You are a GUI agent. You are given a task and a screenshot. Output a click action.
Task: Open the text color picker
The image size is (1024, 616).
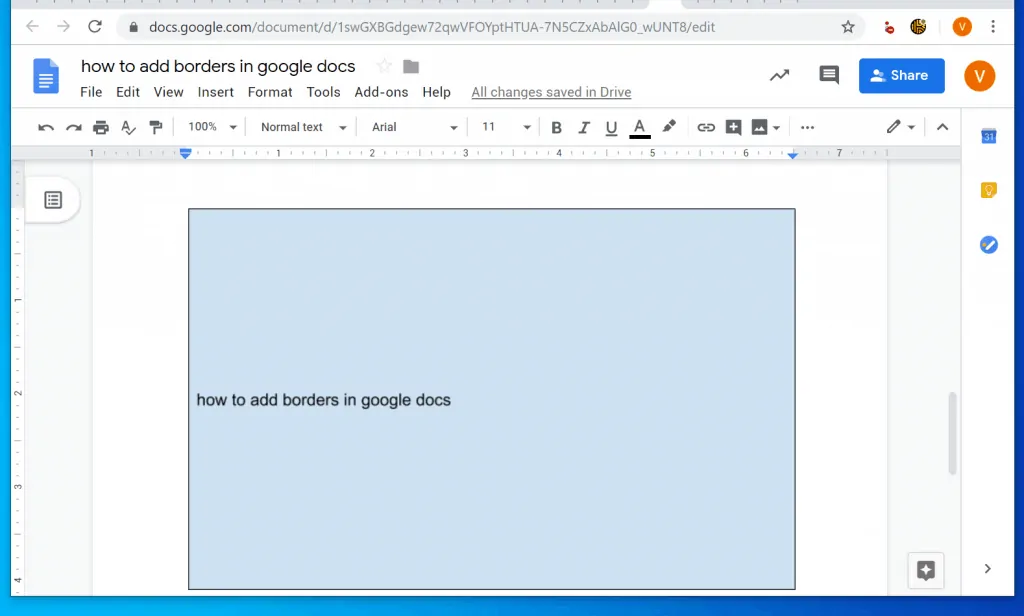pos(639,127)
